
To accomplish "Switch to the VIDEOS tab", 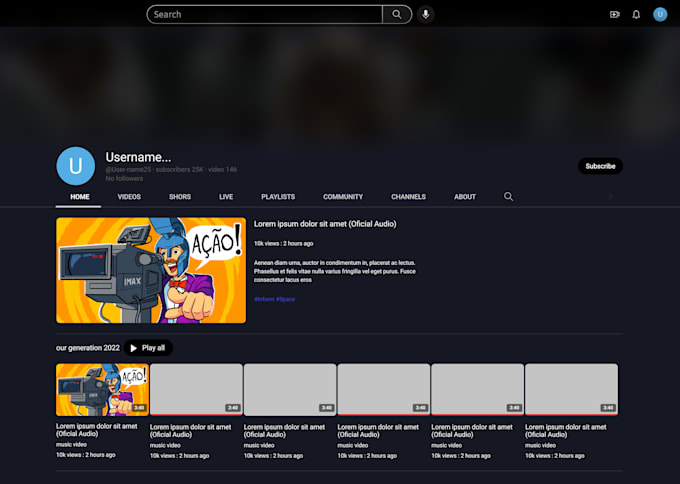I will [129, 197].
